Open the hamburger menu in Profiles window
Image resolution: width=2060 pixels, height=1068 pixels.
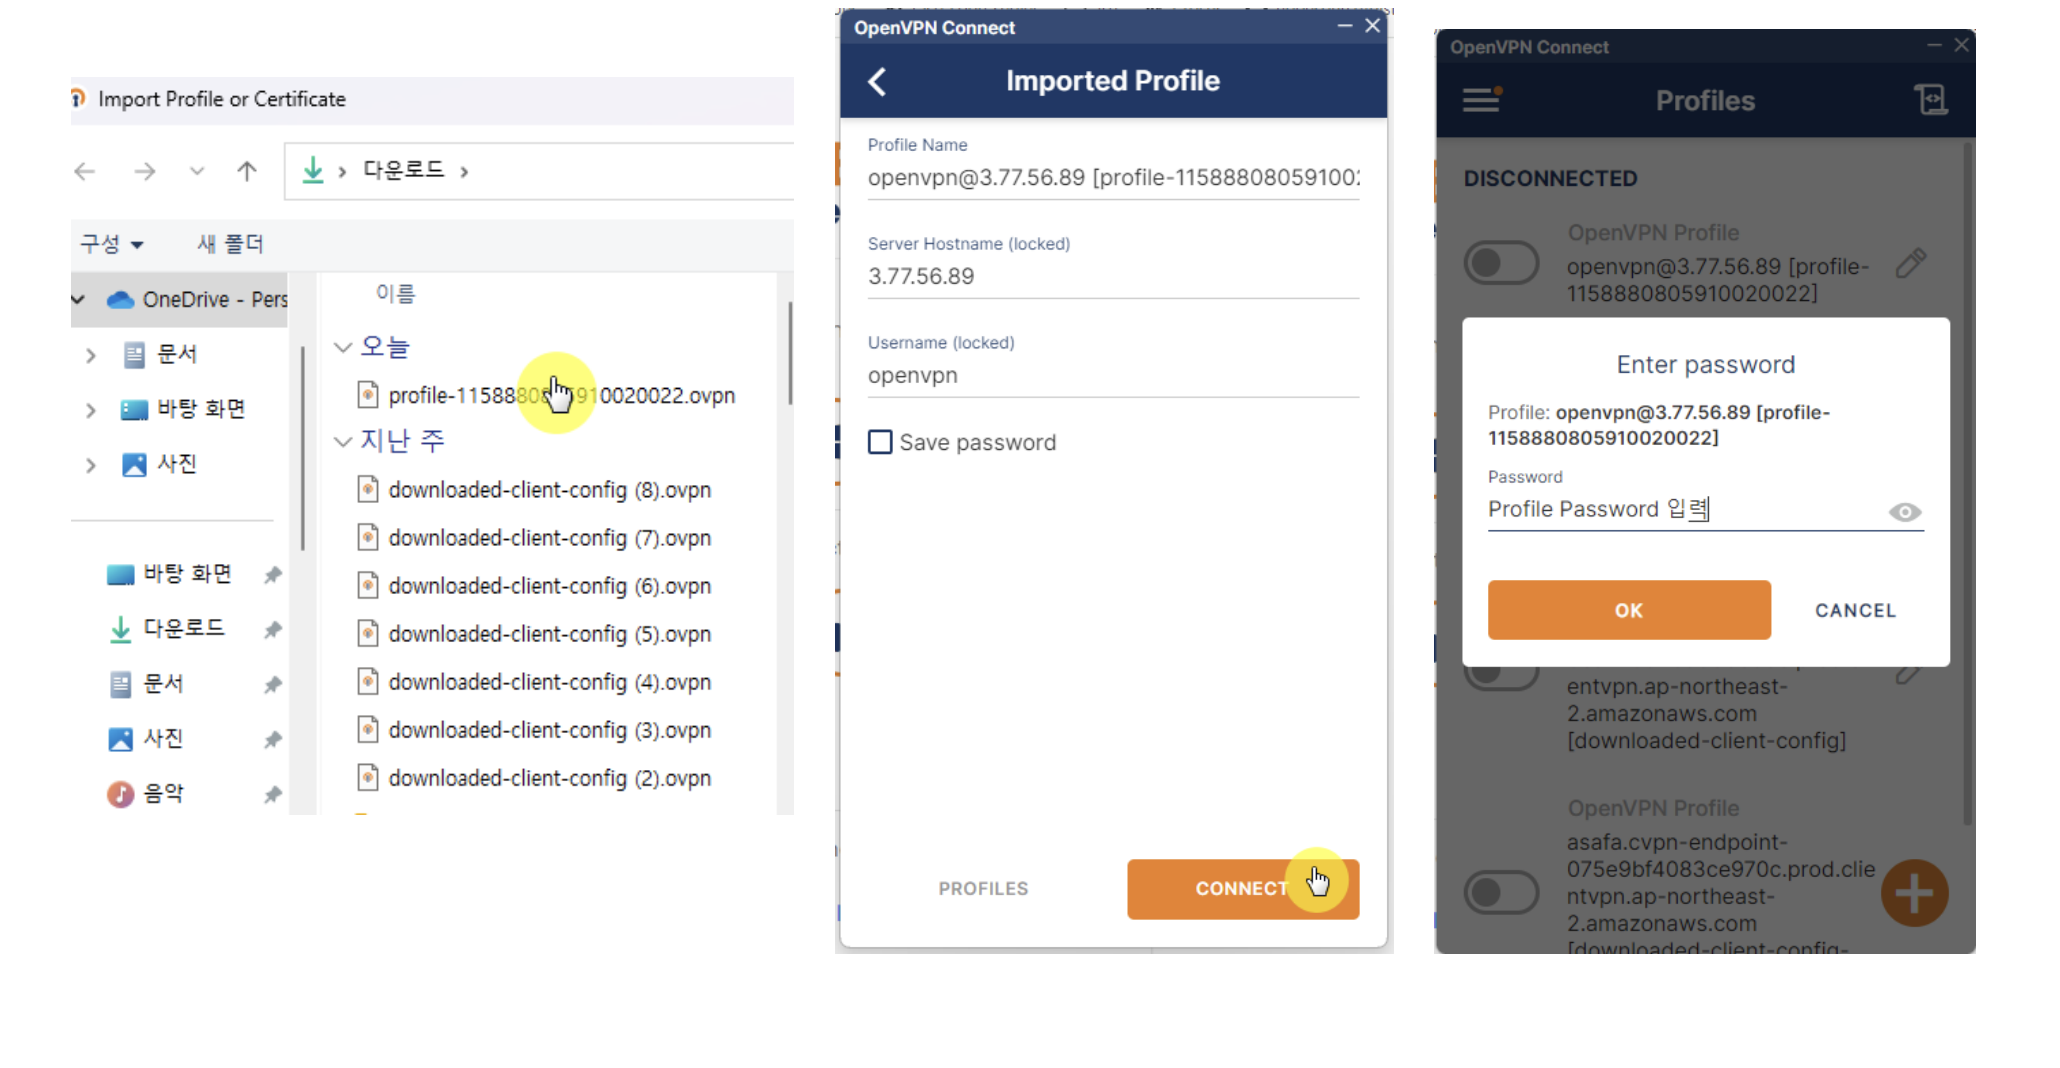pyautogui.click(x=1482, y=100)
